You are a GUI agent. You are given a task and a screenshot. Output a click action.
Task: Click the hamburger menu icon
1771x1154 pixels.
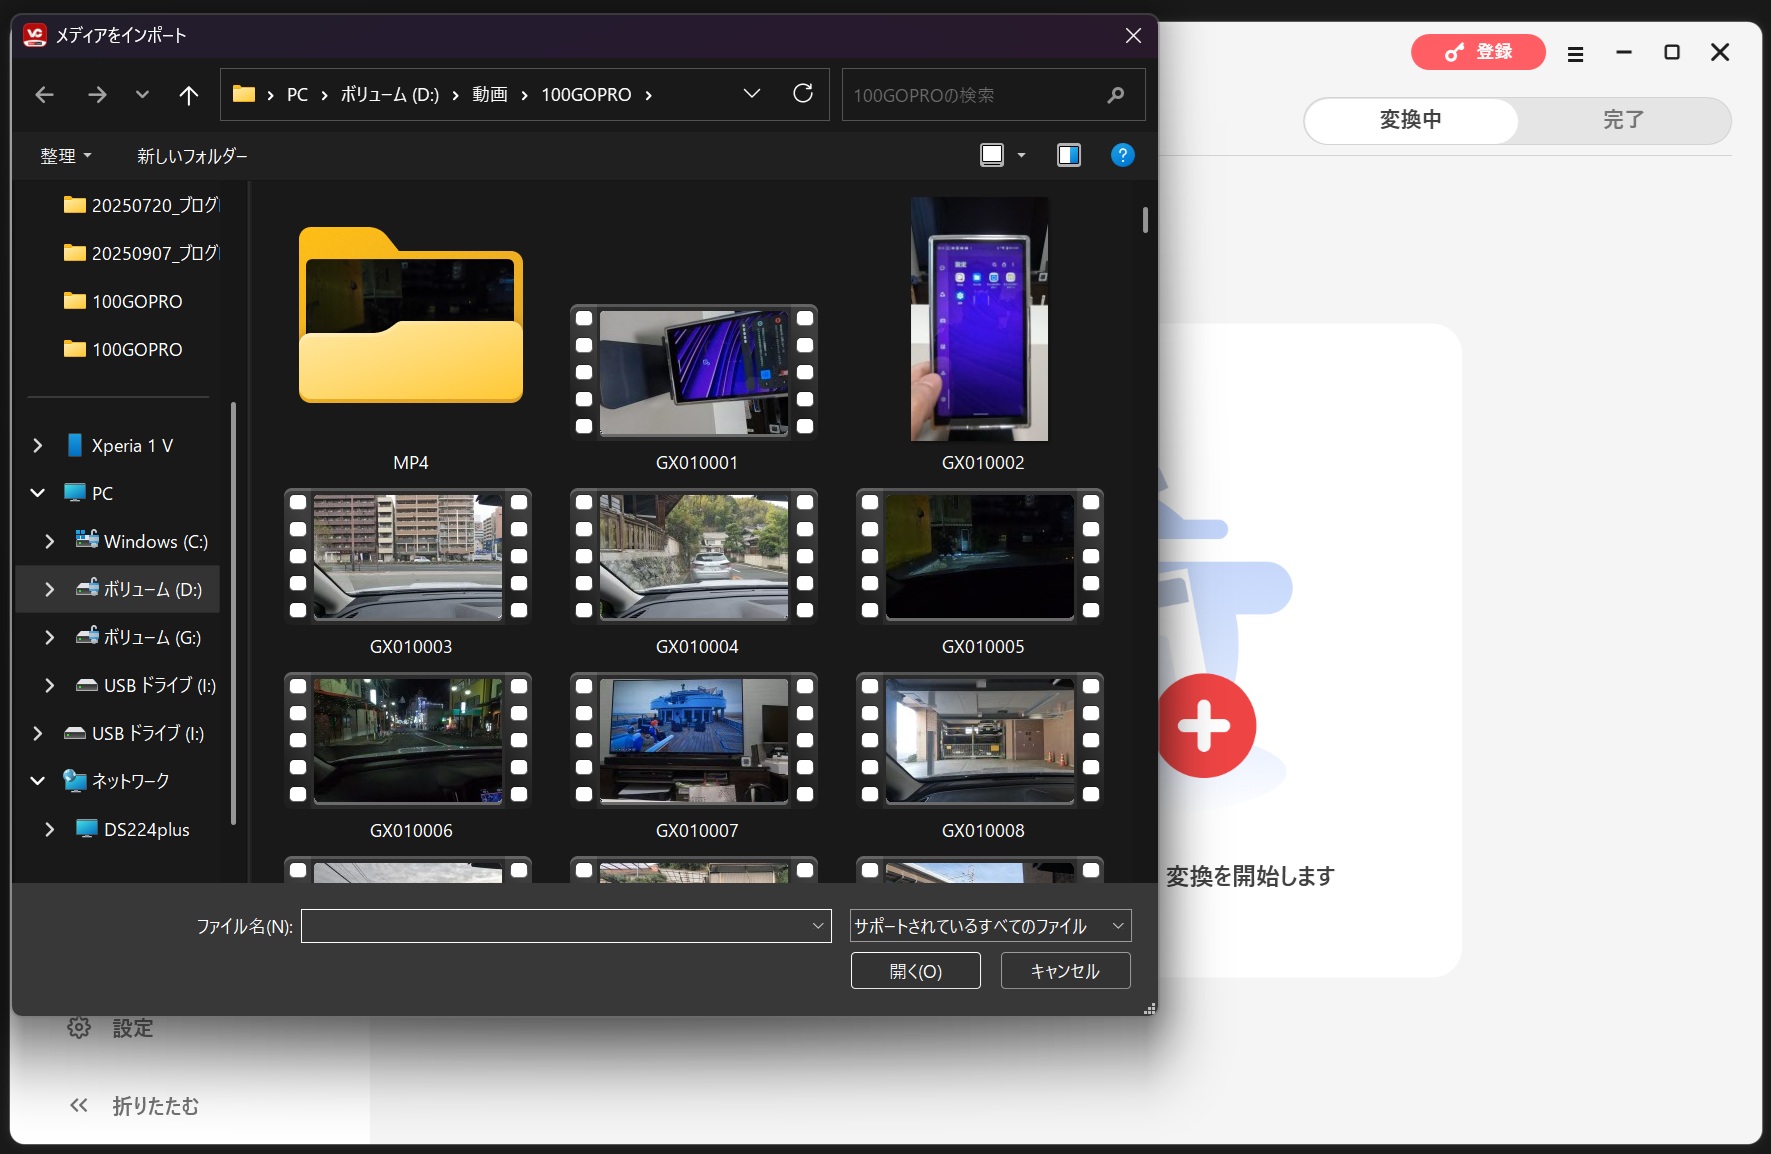point(1575,54)
